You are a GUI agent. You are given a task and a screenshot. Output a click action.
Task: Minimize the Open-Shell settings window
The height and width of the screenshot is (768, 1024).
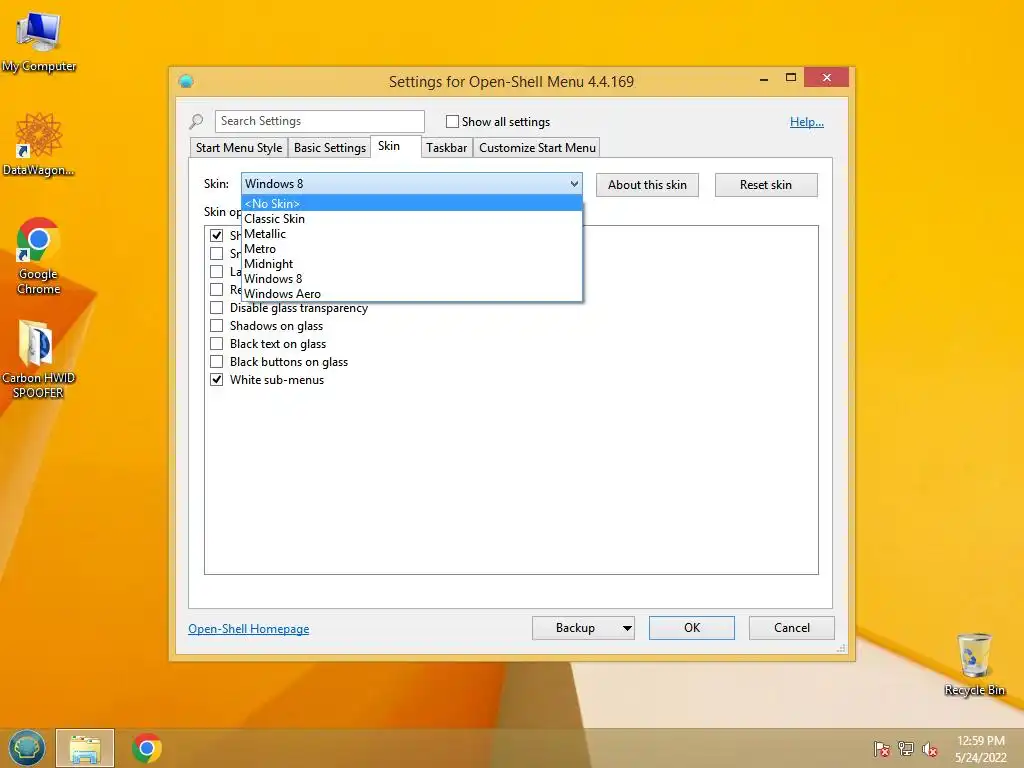pos(763,78)
